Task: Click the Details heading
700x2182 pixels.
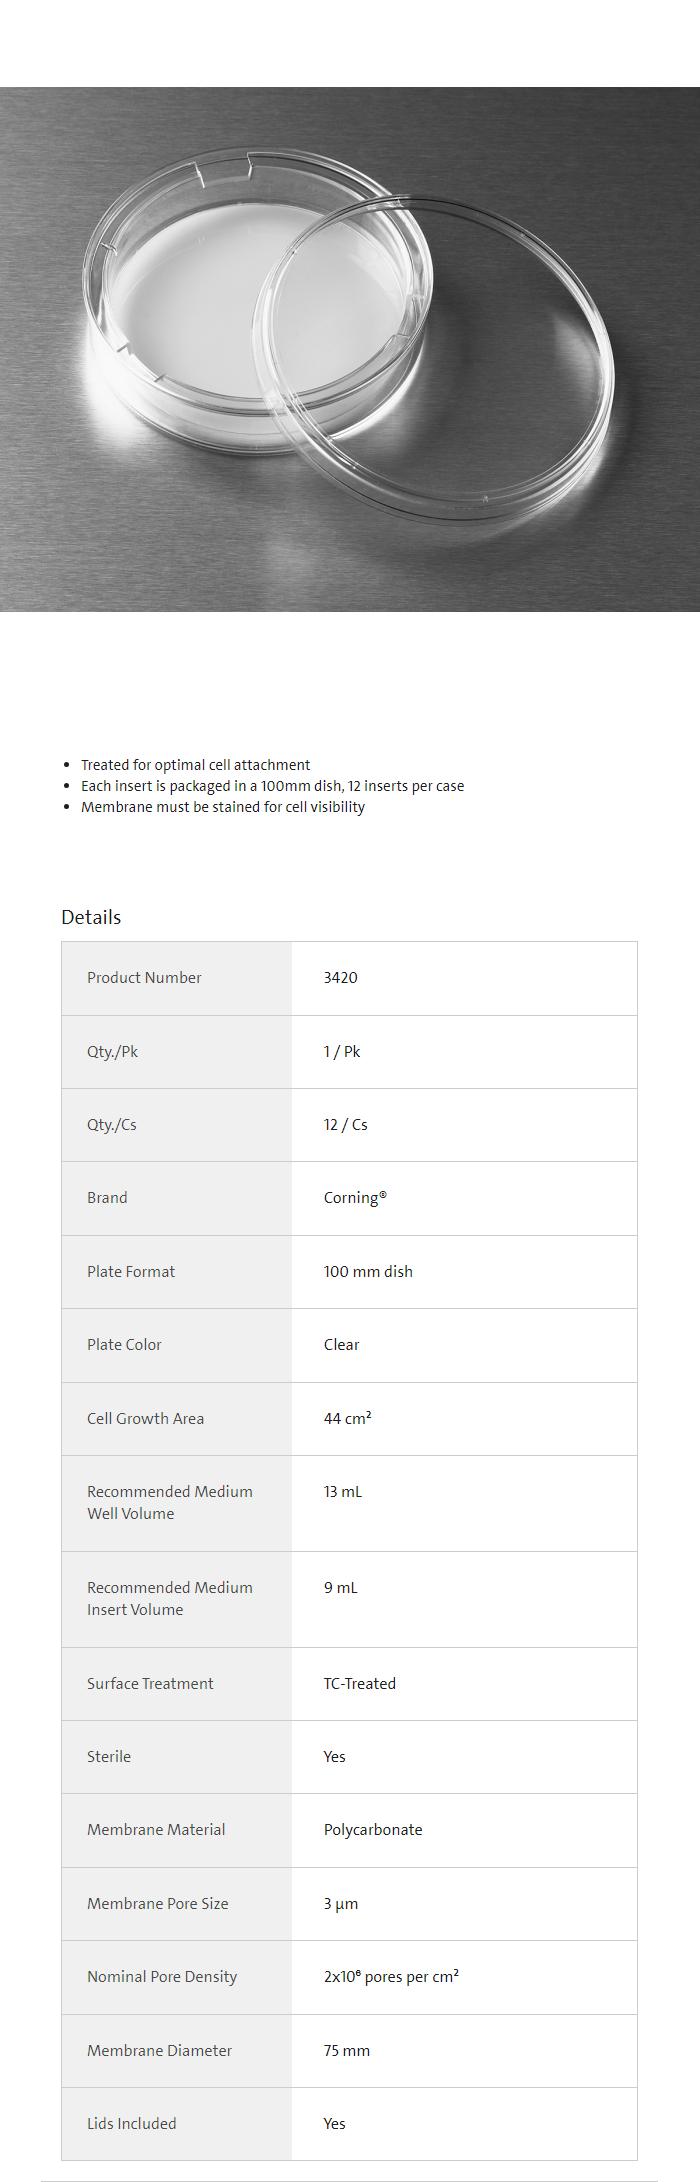Action: click(x=91, y=917)
